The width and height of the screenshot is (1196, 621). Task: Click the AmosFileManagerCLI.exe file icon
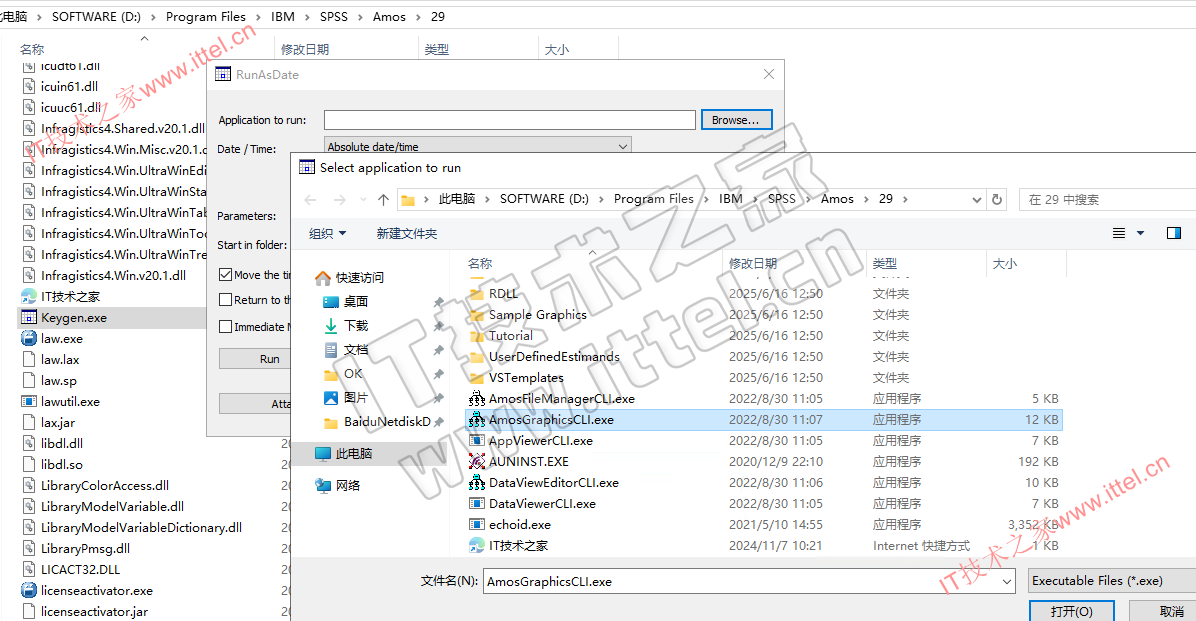[x=477, y=398]
